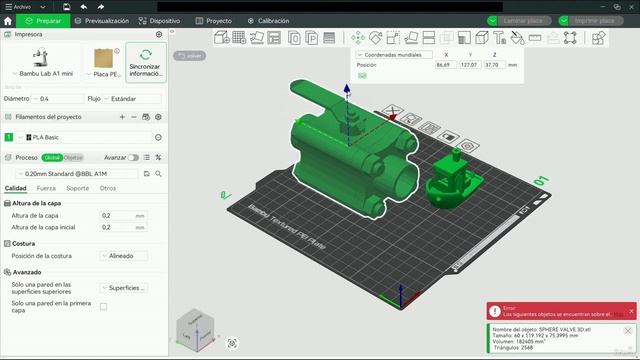Open filament settings gear icon

pyautogui.click(x=158, y=117)
